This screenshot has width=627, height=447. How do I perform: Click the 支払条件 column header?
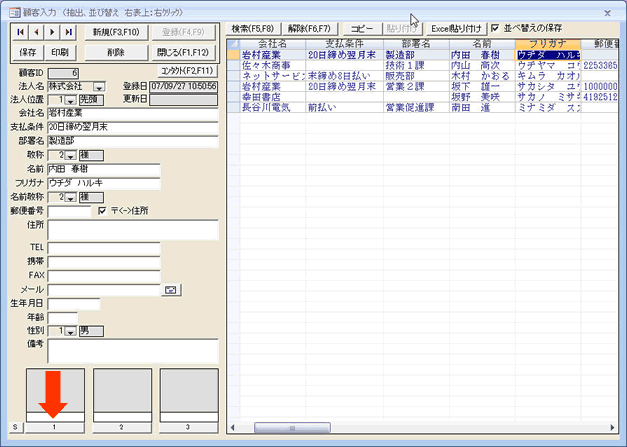click(x=344, y=44)
